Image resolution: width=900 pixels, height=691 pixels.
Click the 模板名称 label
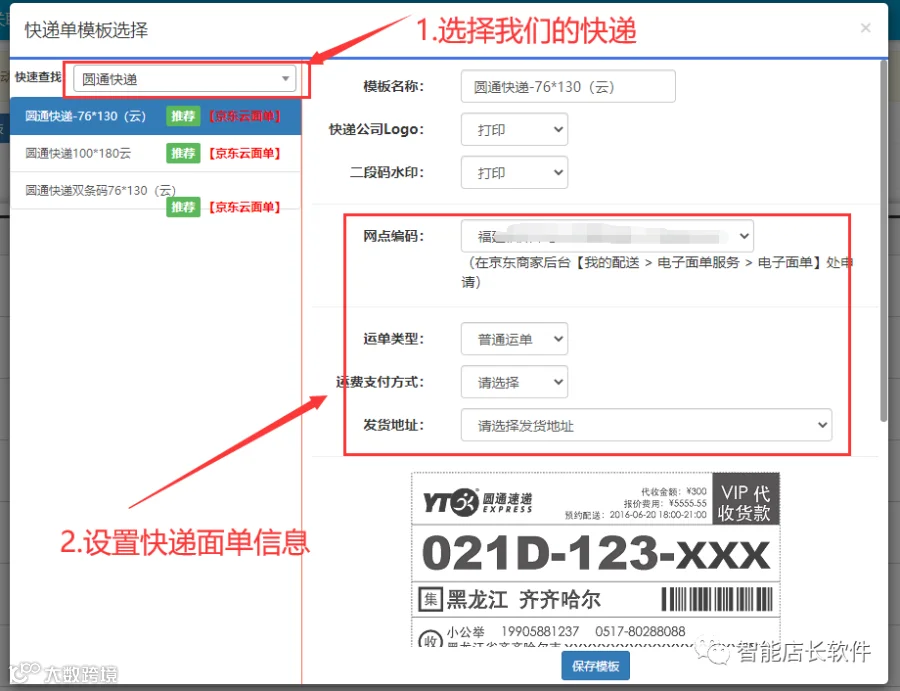click(x=394, y=87)
